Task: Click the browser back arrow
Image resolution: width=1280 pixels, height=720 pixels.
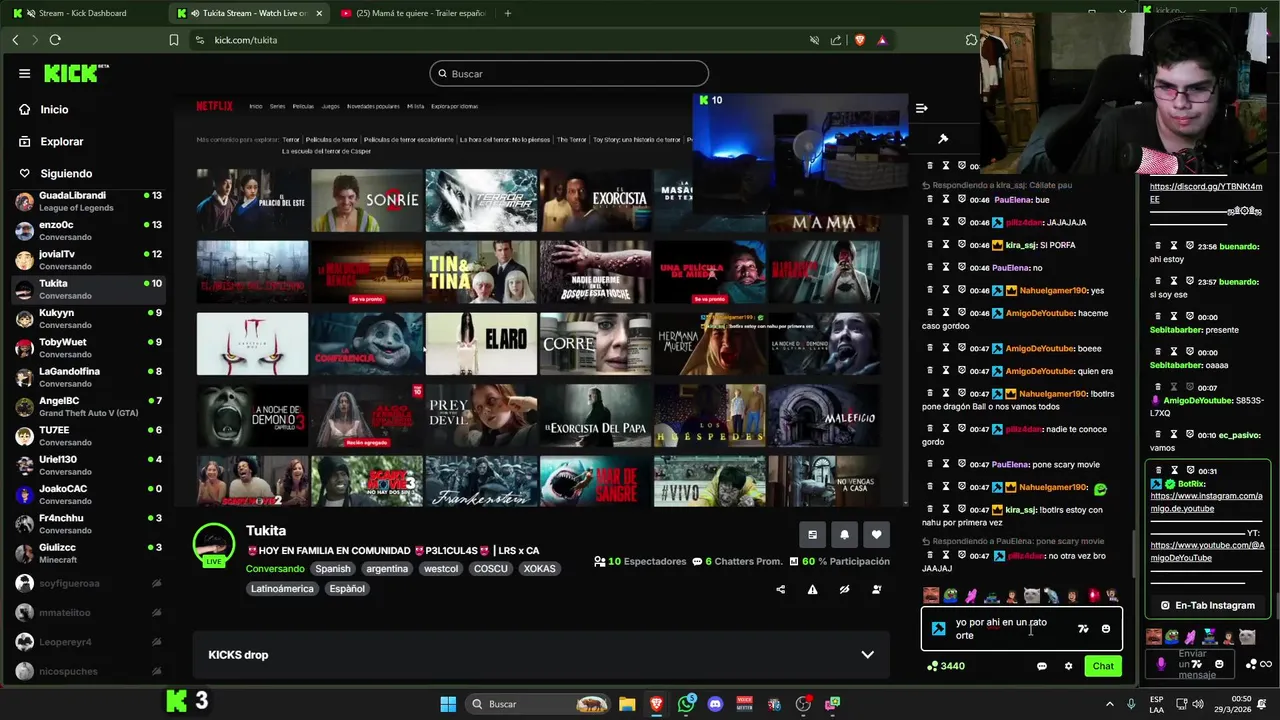Action: click(x=15, y=40)
